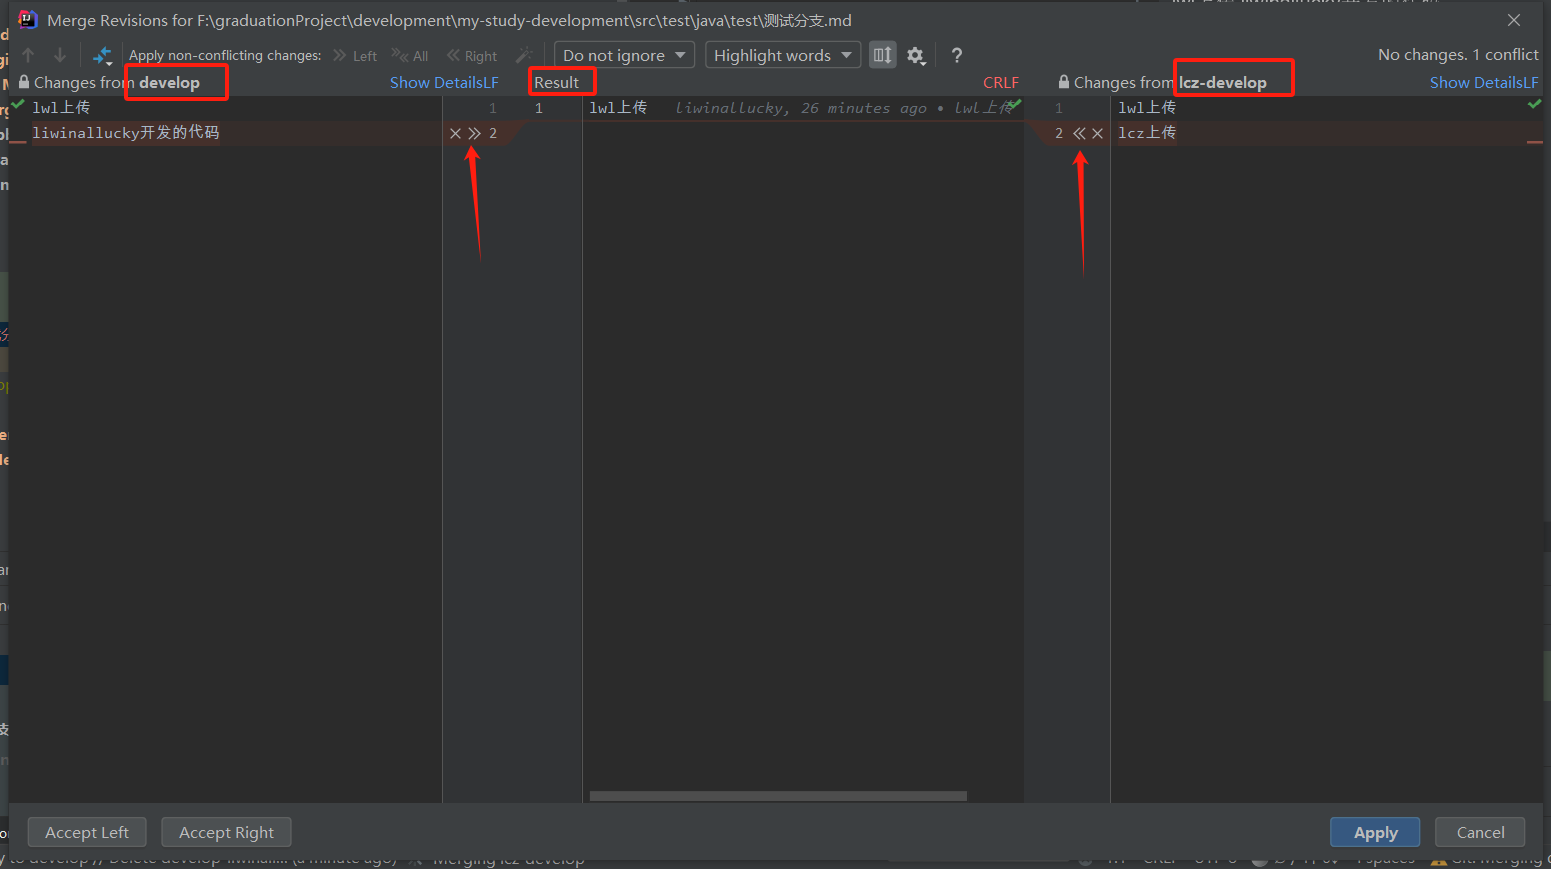This screenshot has width=1551, height=869.
Task: Apply All non-conflicting changes
Action: click(x=410, y=56)
